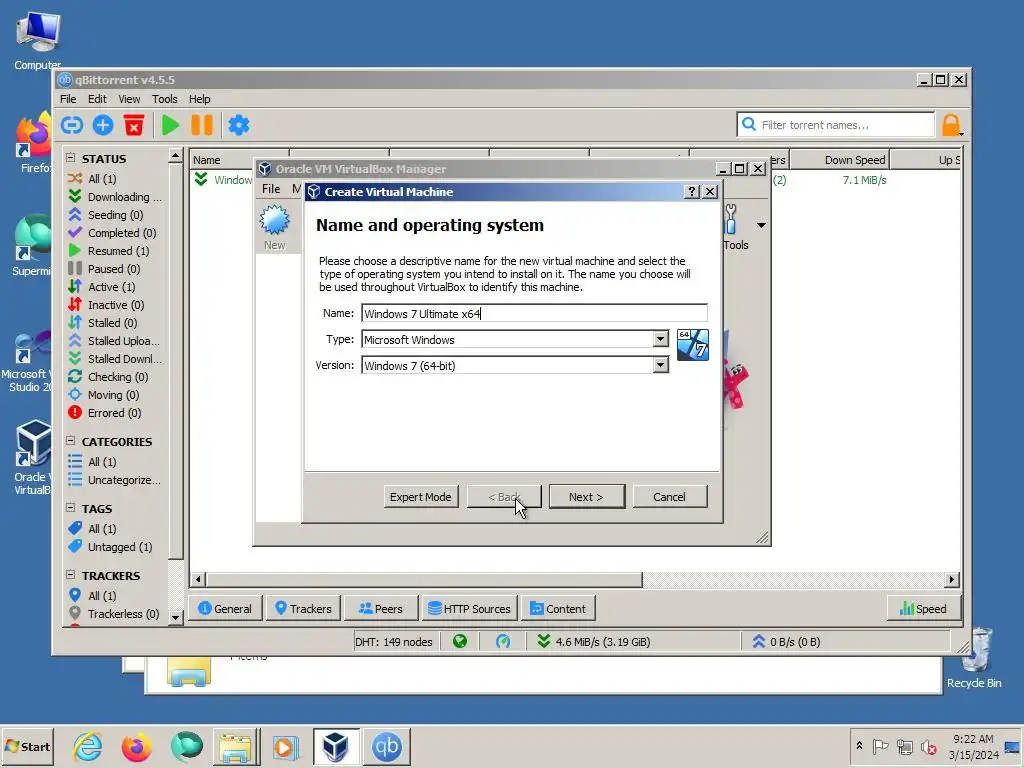Click the Action Center flag tray icon
The width and height of the screenshot is (1024, 768).
tap(880, 746)
